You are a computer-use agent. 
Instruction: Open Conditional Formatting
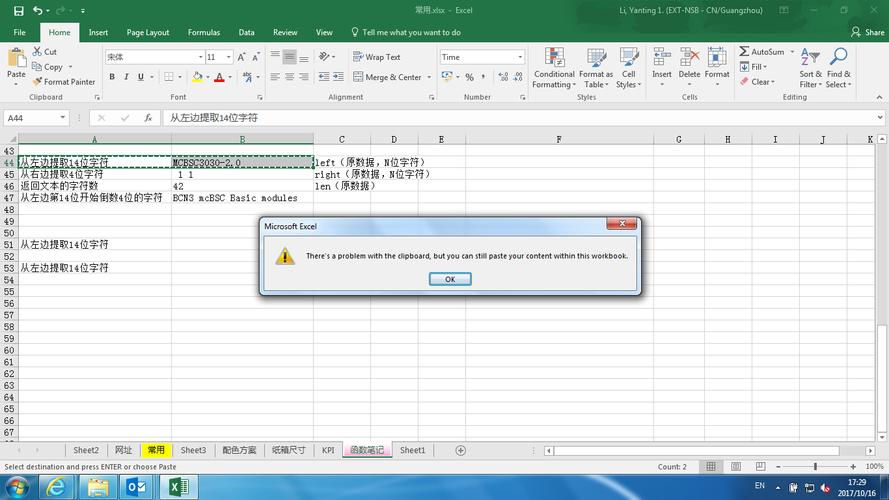pyautogui.click(x=554, y=68)
